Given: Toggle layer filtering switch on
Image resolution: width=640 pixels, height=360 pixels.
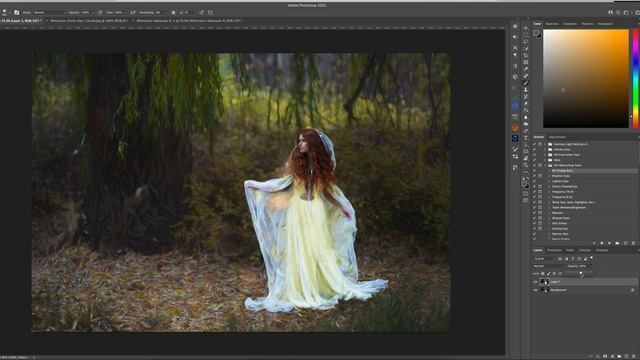Looking at the screenshot, I should (x=591, y=258).
